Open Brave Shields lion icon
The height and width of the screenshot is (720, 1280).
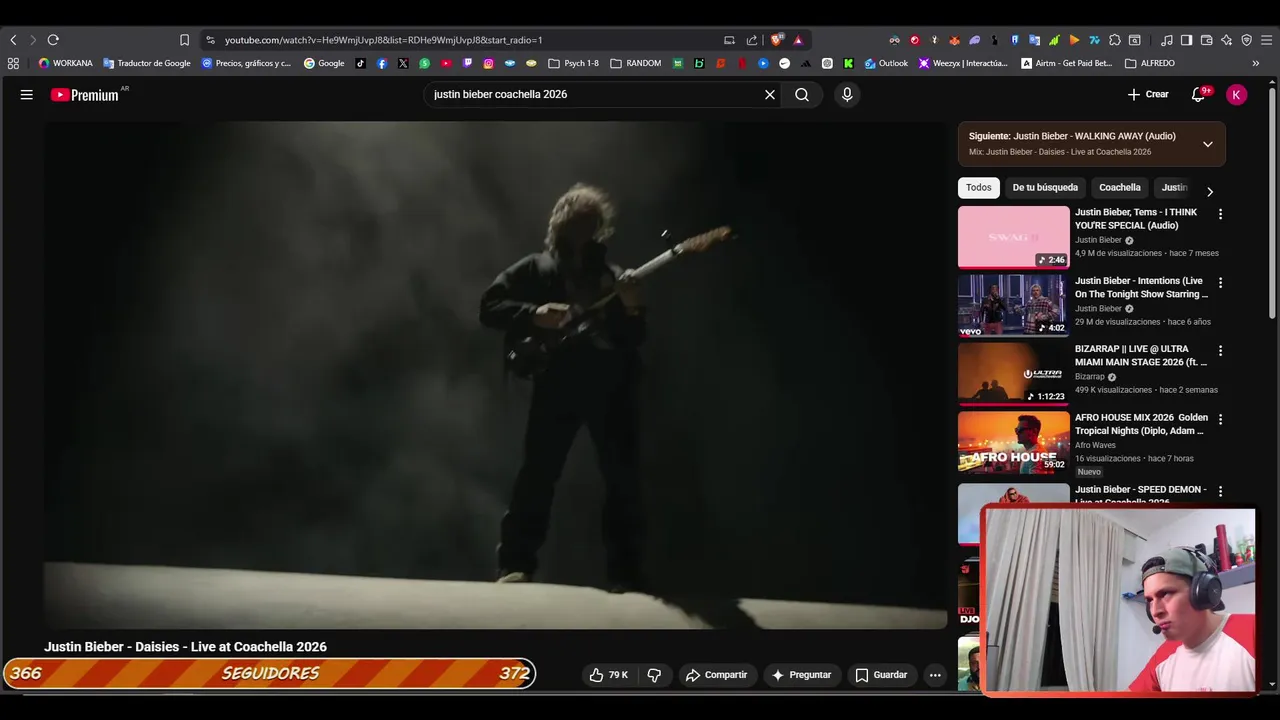coord(776,40)
